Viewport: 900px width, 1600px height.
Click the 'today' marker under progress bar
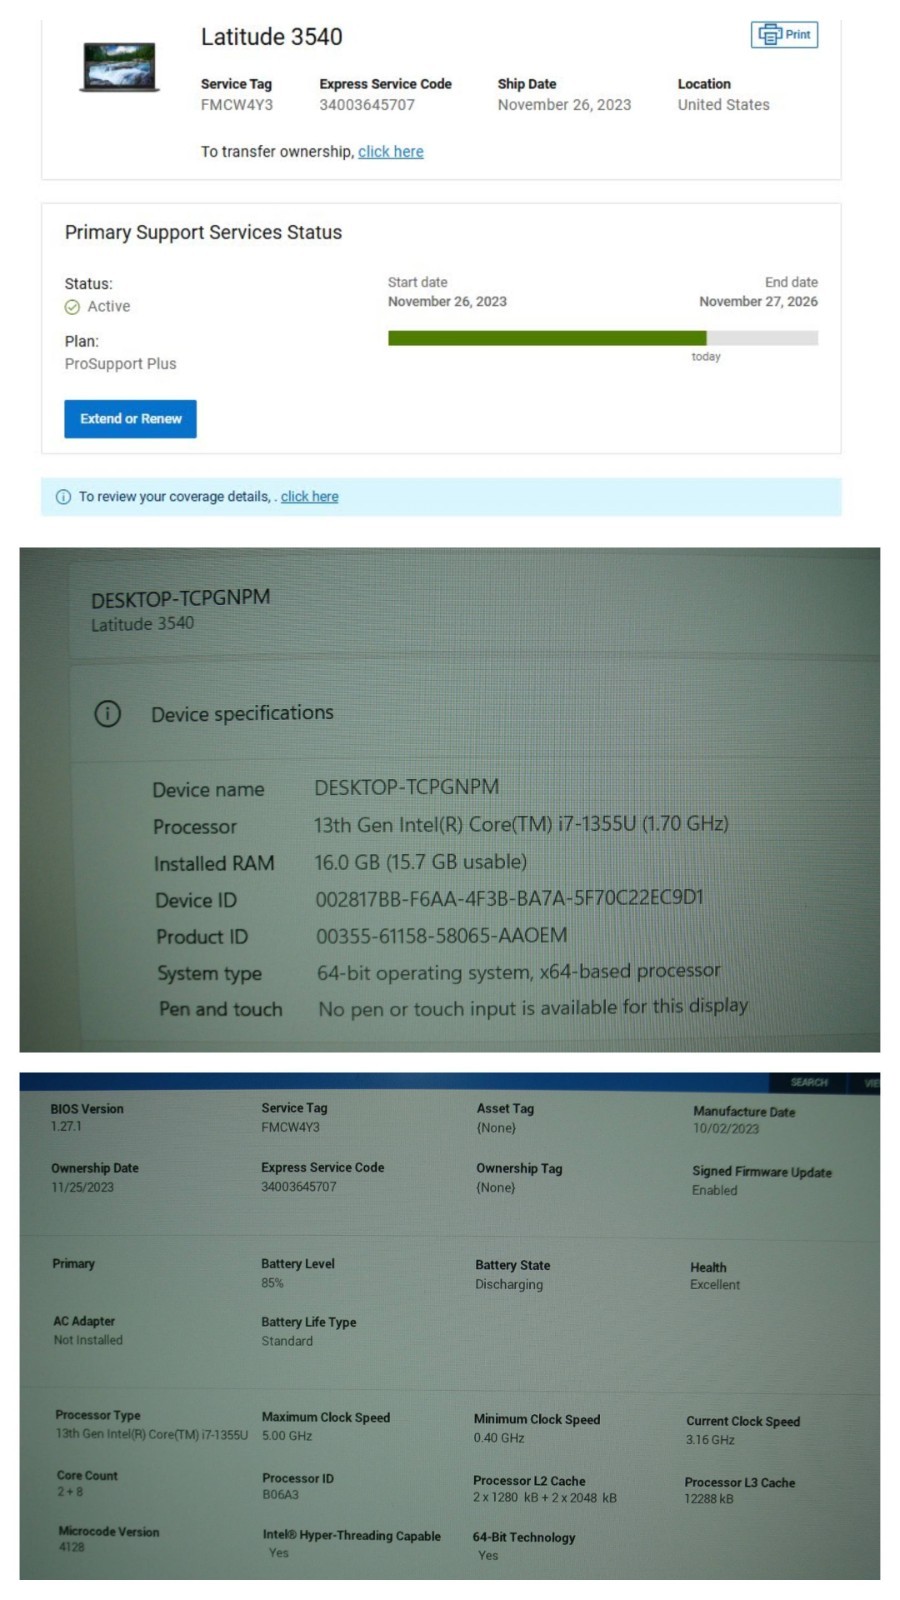click(706, 356)
